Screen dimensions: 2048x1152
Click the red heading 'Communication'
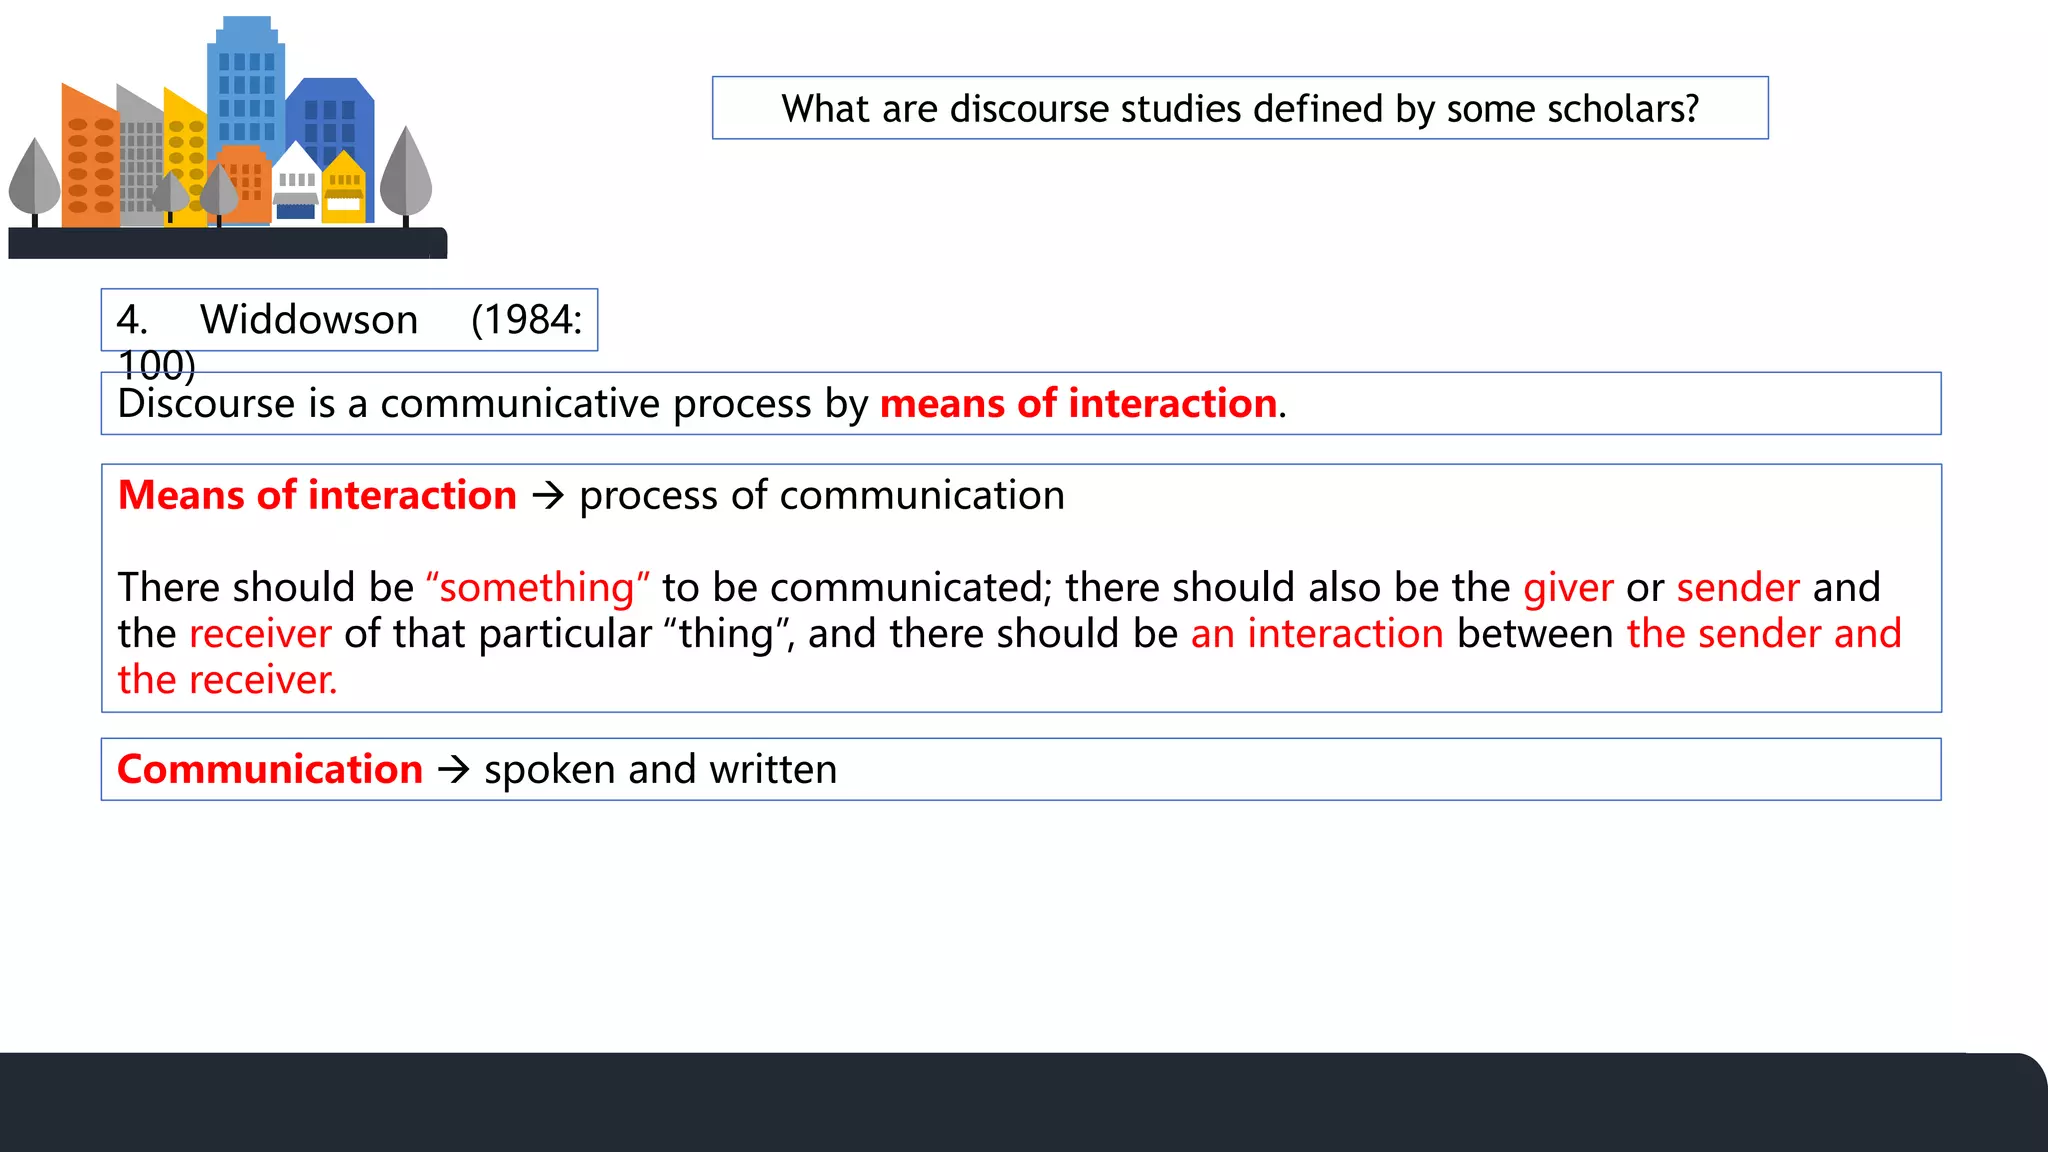coord(270,770)
